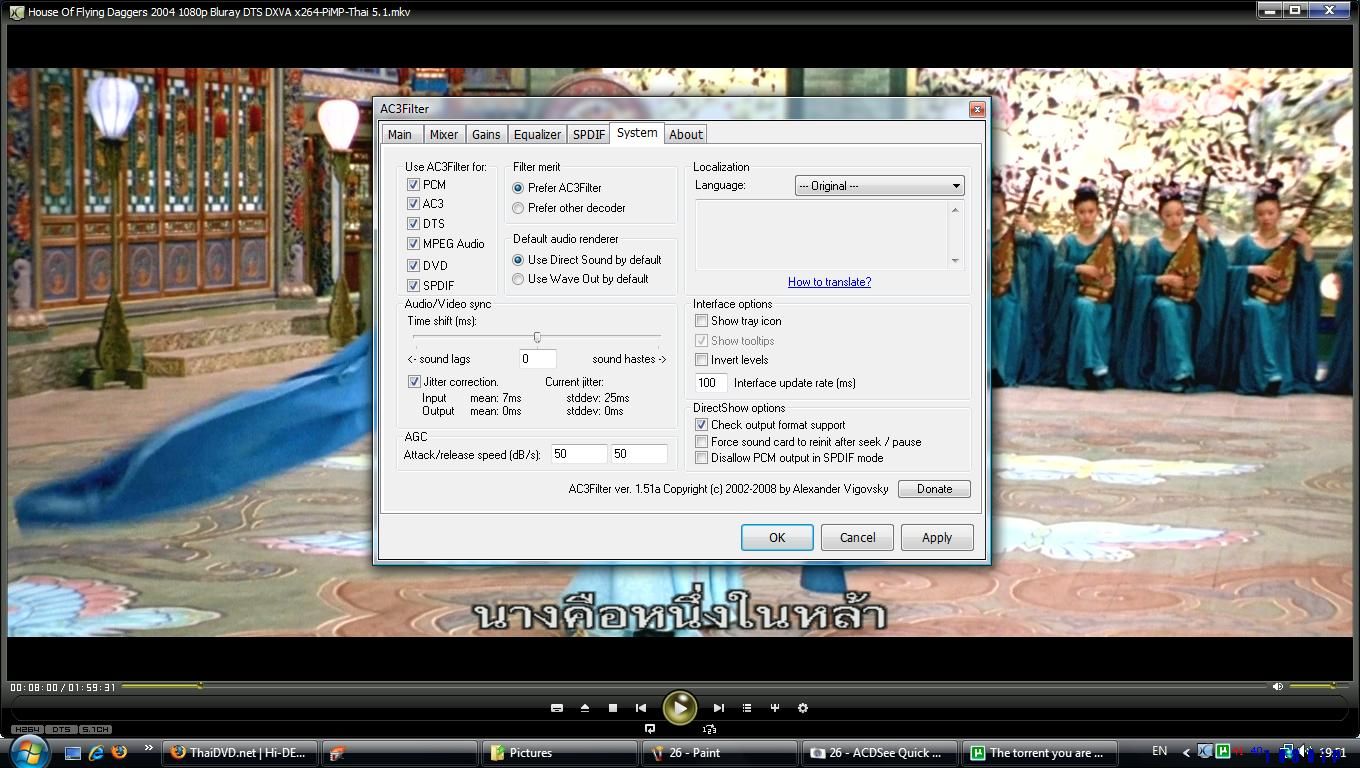Click the Windows Start orb
Image resolution: width=1360 pixels, height=768 pixels.
28,752
